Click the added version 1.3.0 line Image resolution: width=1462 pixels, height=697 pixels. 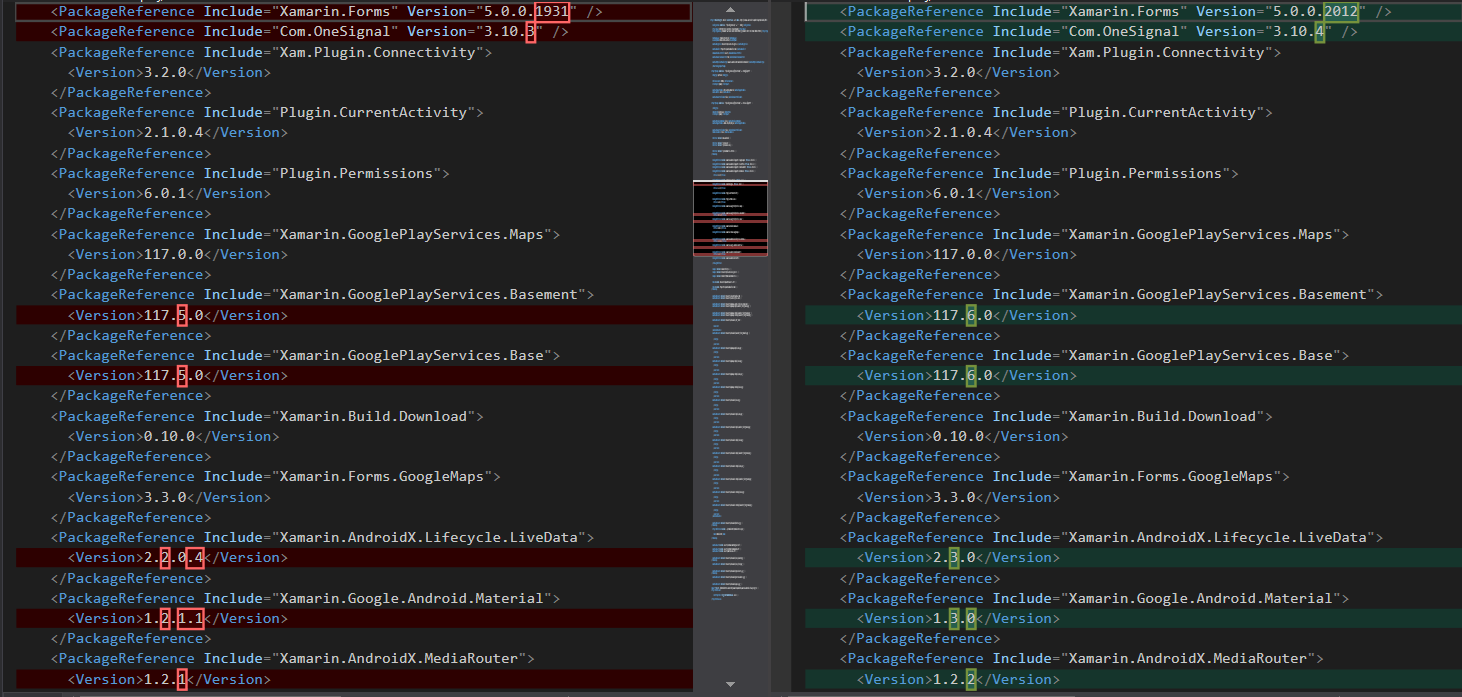click(1133, 618)
